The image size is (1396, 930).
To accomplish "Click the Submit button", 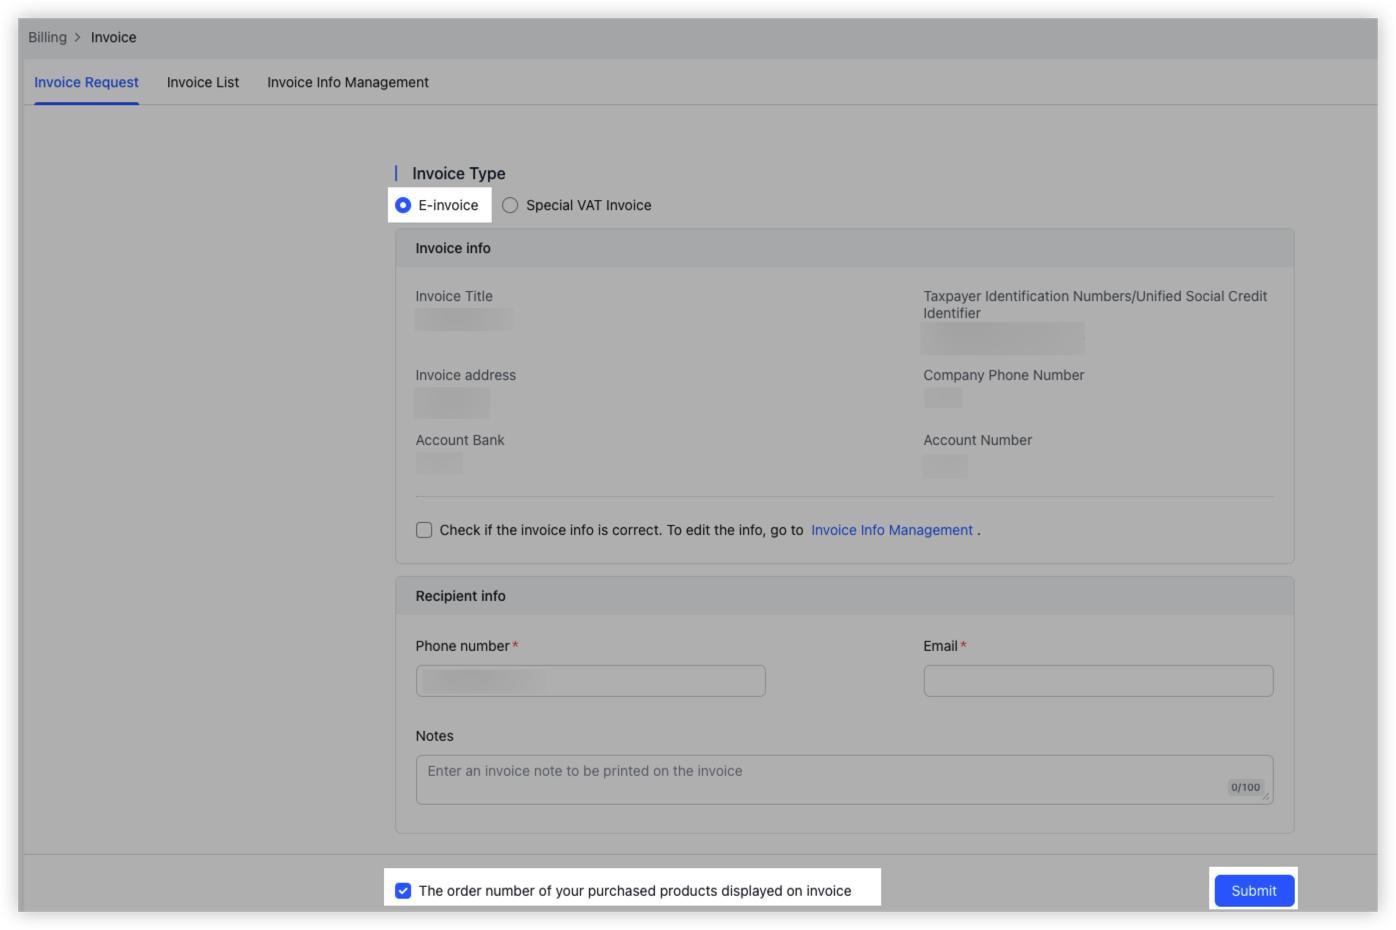I will tap(1254, 890).
